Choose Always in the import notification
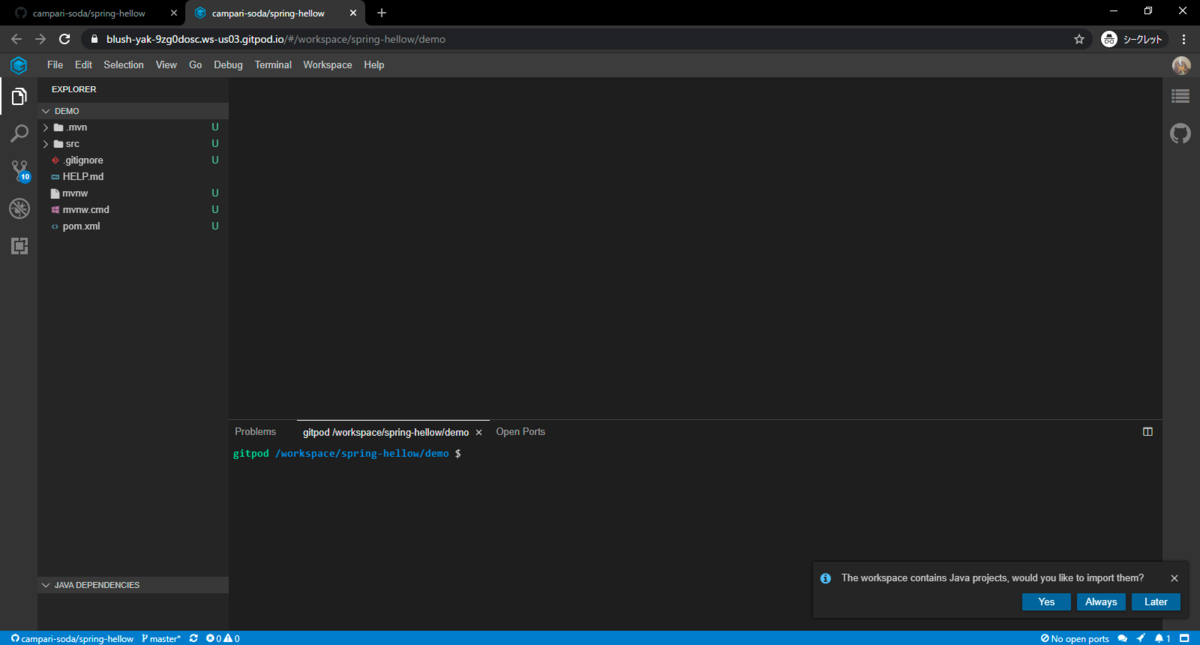Viewport: 1200px width, 645px height. pyautogui.click(x=1101, y=602)
